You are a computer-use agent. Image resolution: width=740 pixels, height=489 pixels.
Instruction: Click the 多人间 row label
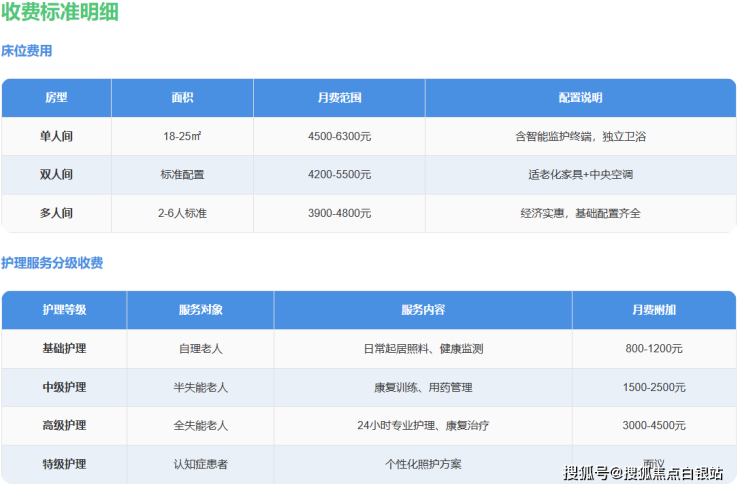point(56,213)
